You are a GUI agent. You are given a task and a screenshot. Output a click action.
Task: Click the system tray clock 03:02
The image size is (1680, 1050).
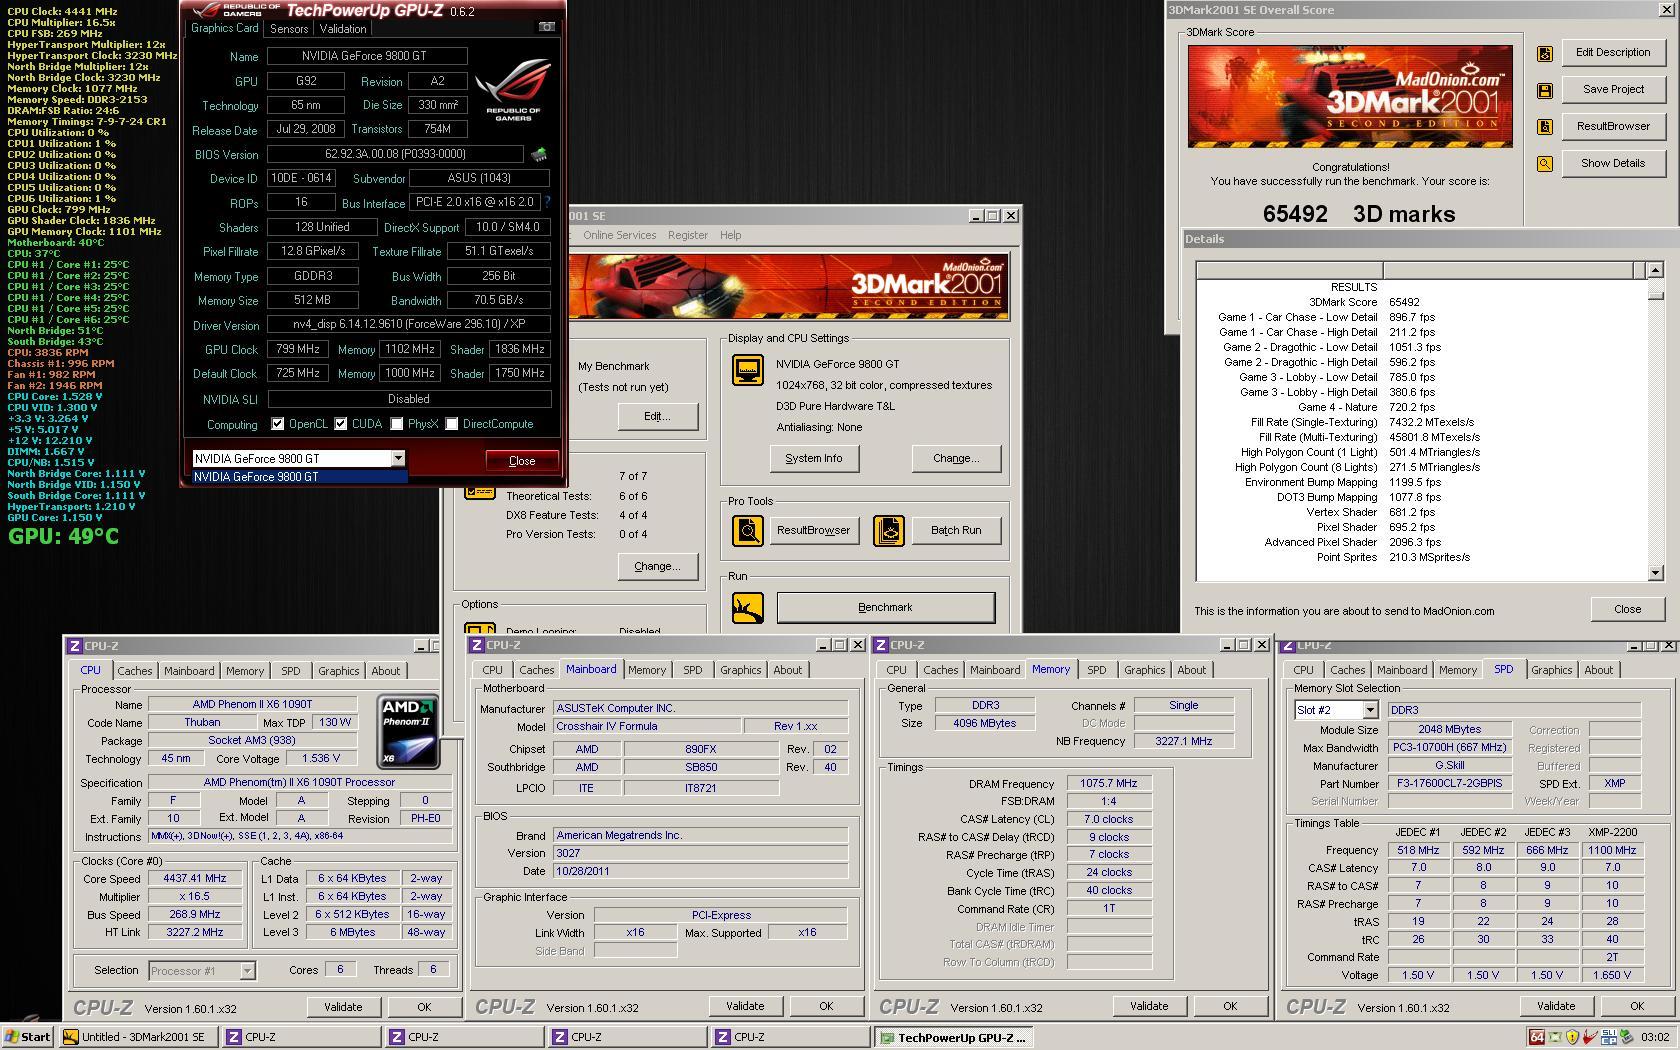click(x=1655, y=1037)
